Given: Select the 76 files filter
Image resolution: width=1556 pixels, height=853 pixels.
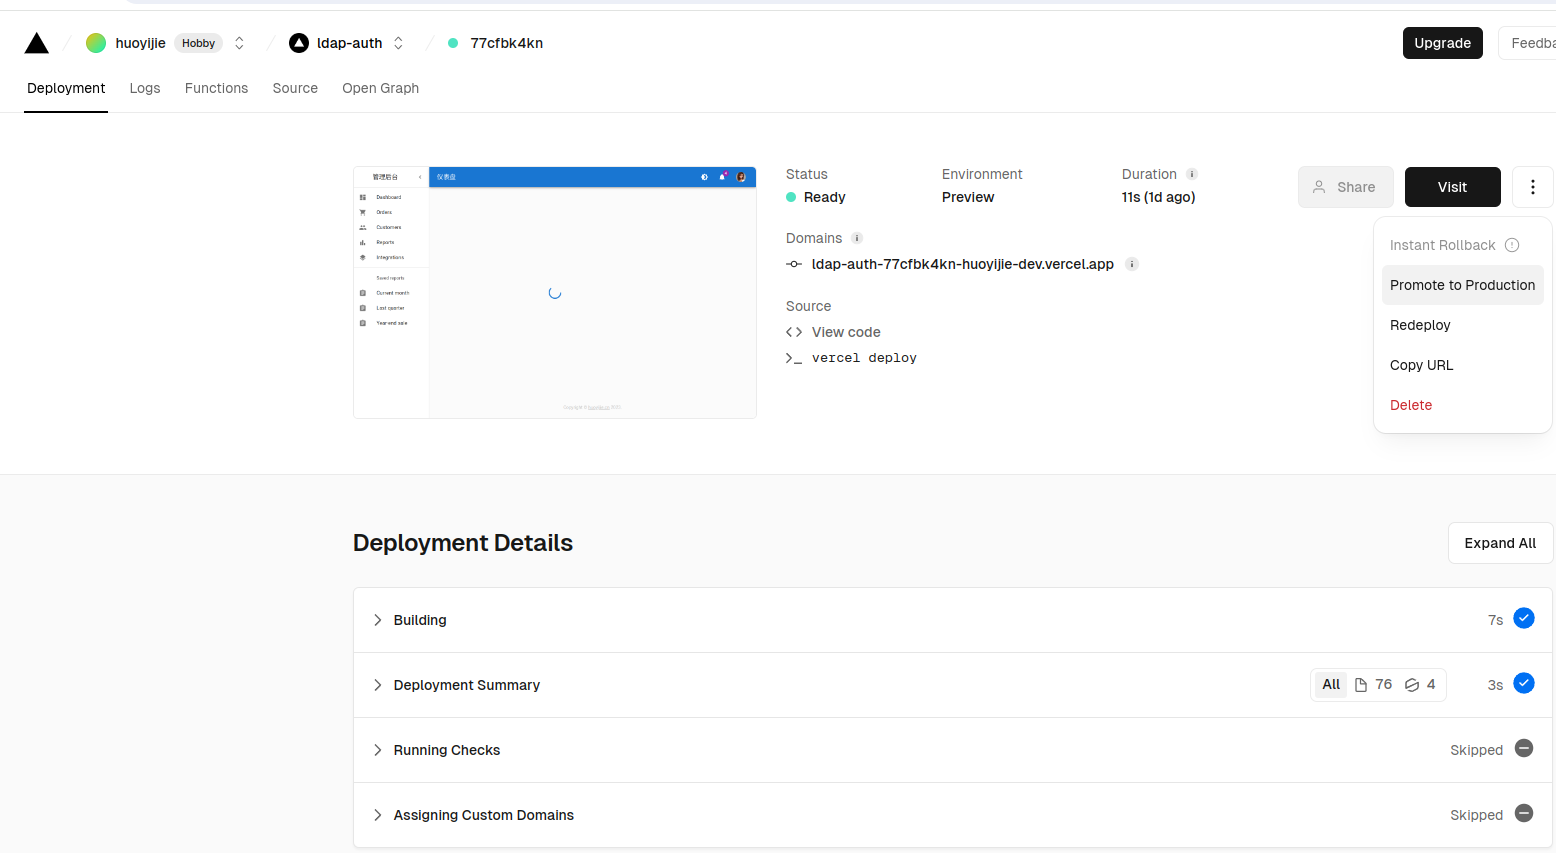Looking at the screenshot, I should [x=1373, y=685].
